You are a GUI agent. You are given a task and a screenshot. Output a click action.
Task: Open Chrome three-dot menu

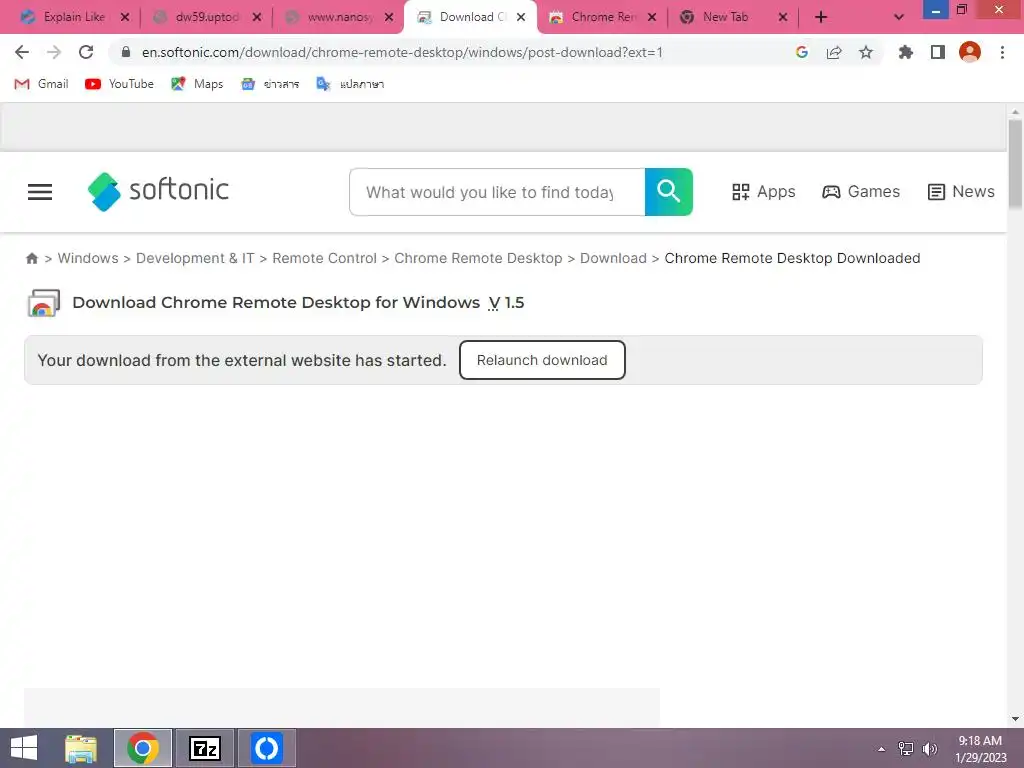pos(1002,52)
